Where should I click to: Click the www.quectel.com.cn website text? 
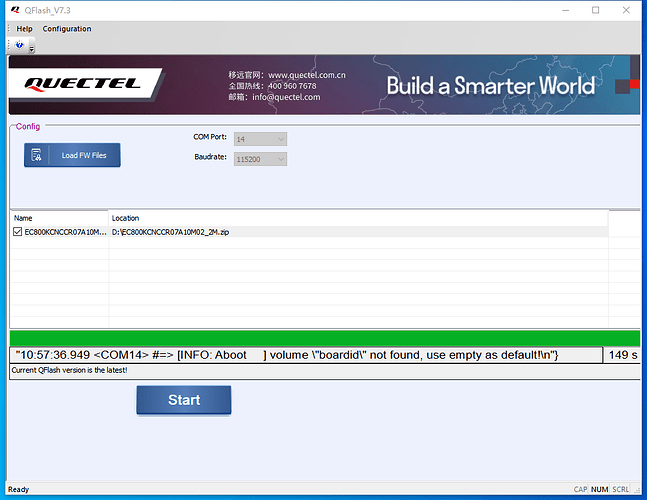tap(307, 75)
